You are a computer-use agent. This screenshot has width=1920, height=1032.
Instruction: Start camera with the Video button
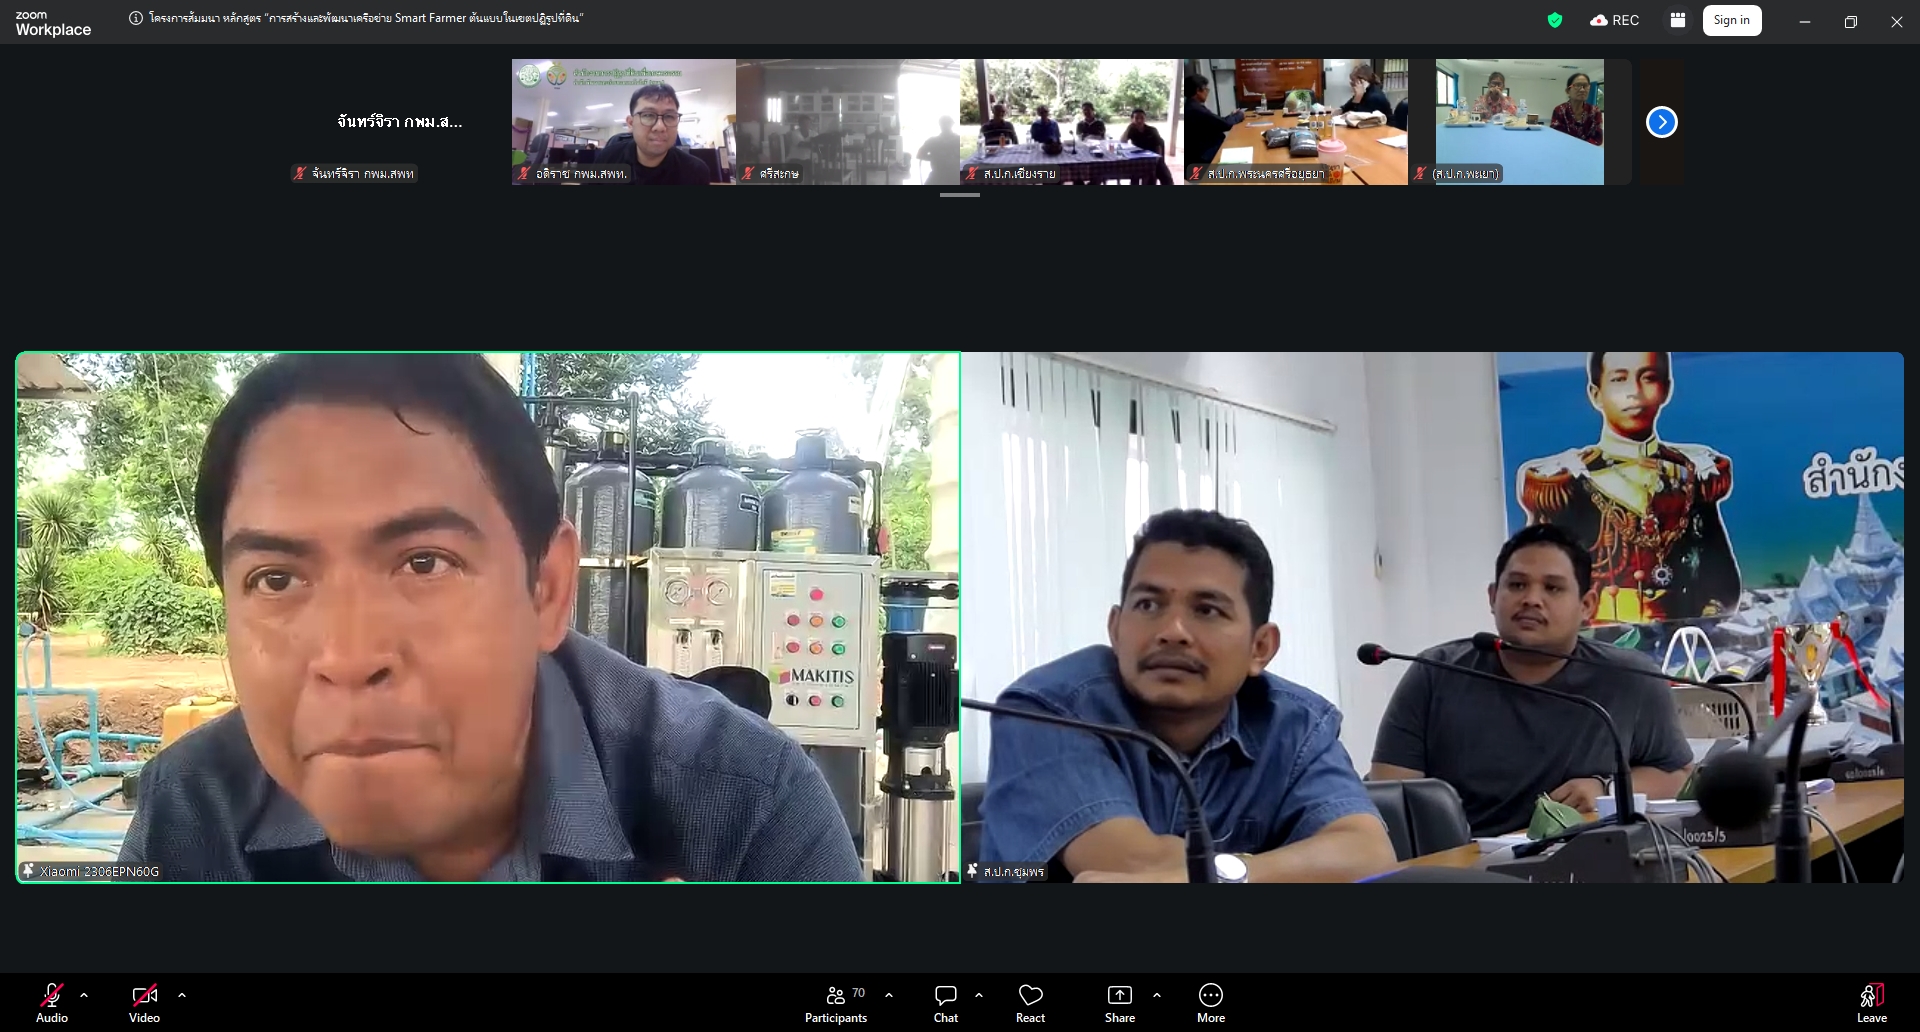[x=144, y=1003]
